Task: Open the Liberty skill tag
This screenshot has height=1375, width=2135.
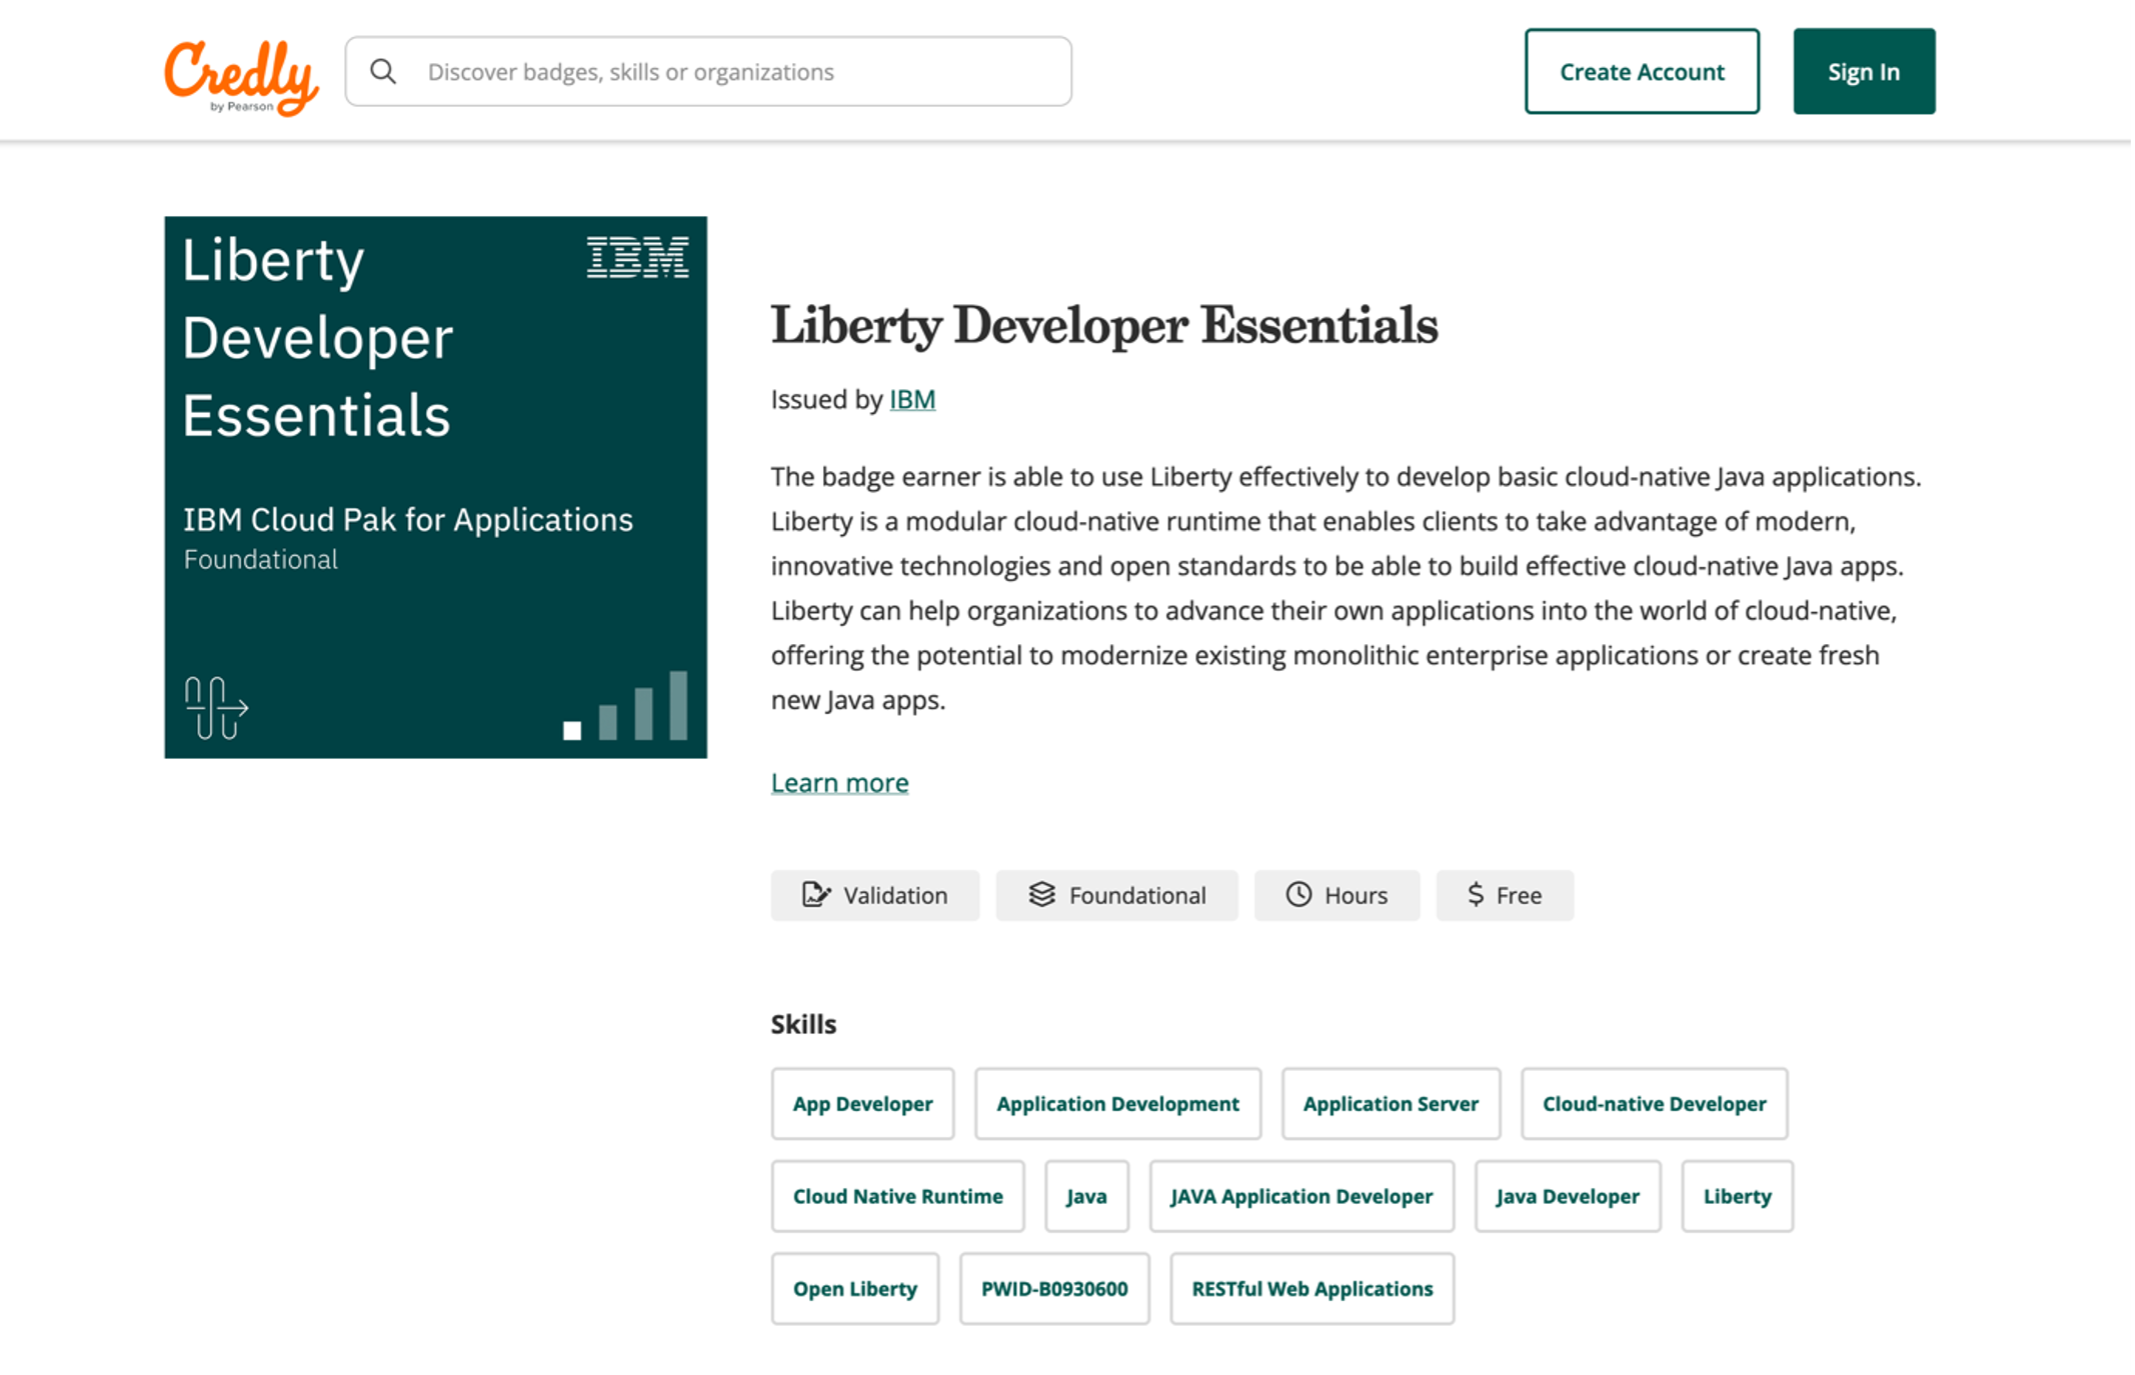Action: tap(1737, 1196)
